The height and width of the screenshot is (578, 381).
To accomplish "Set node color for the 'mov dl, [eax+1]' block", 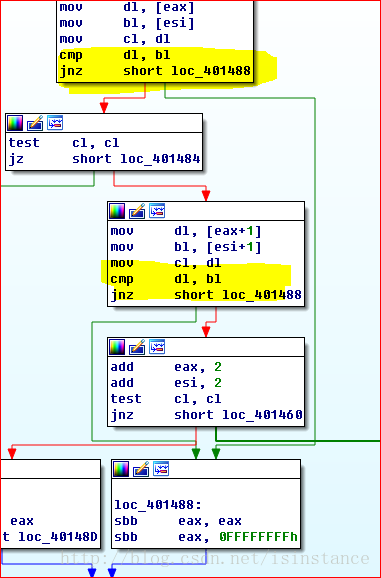I will coord(117,211).
